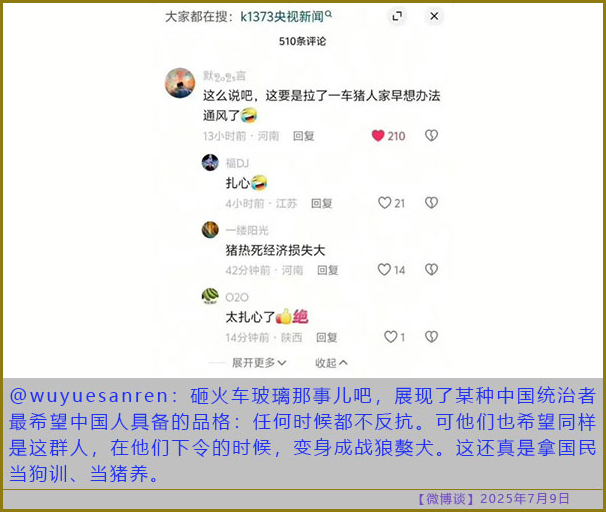Like the 猪热死经济损失大 reply
The height and width of the screenshot is (512, 606).
tap(384, 269)
